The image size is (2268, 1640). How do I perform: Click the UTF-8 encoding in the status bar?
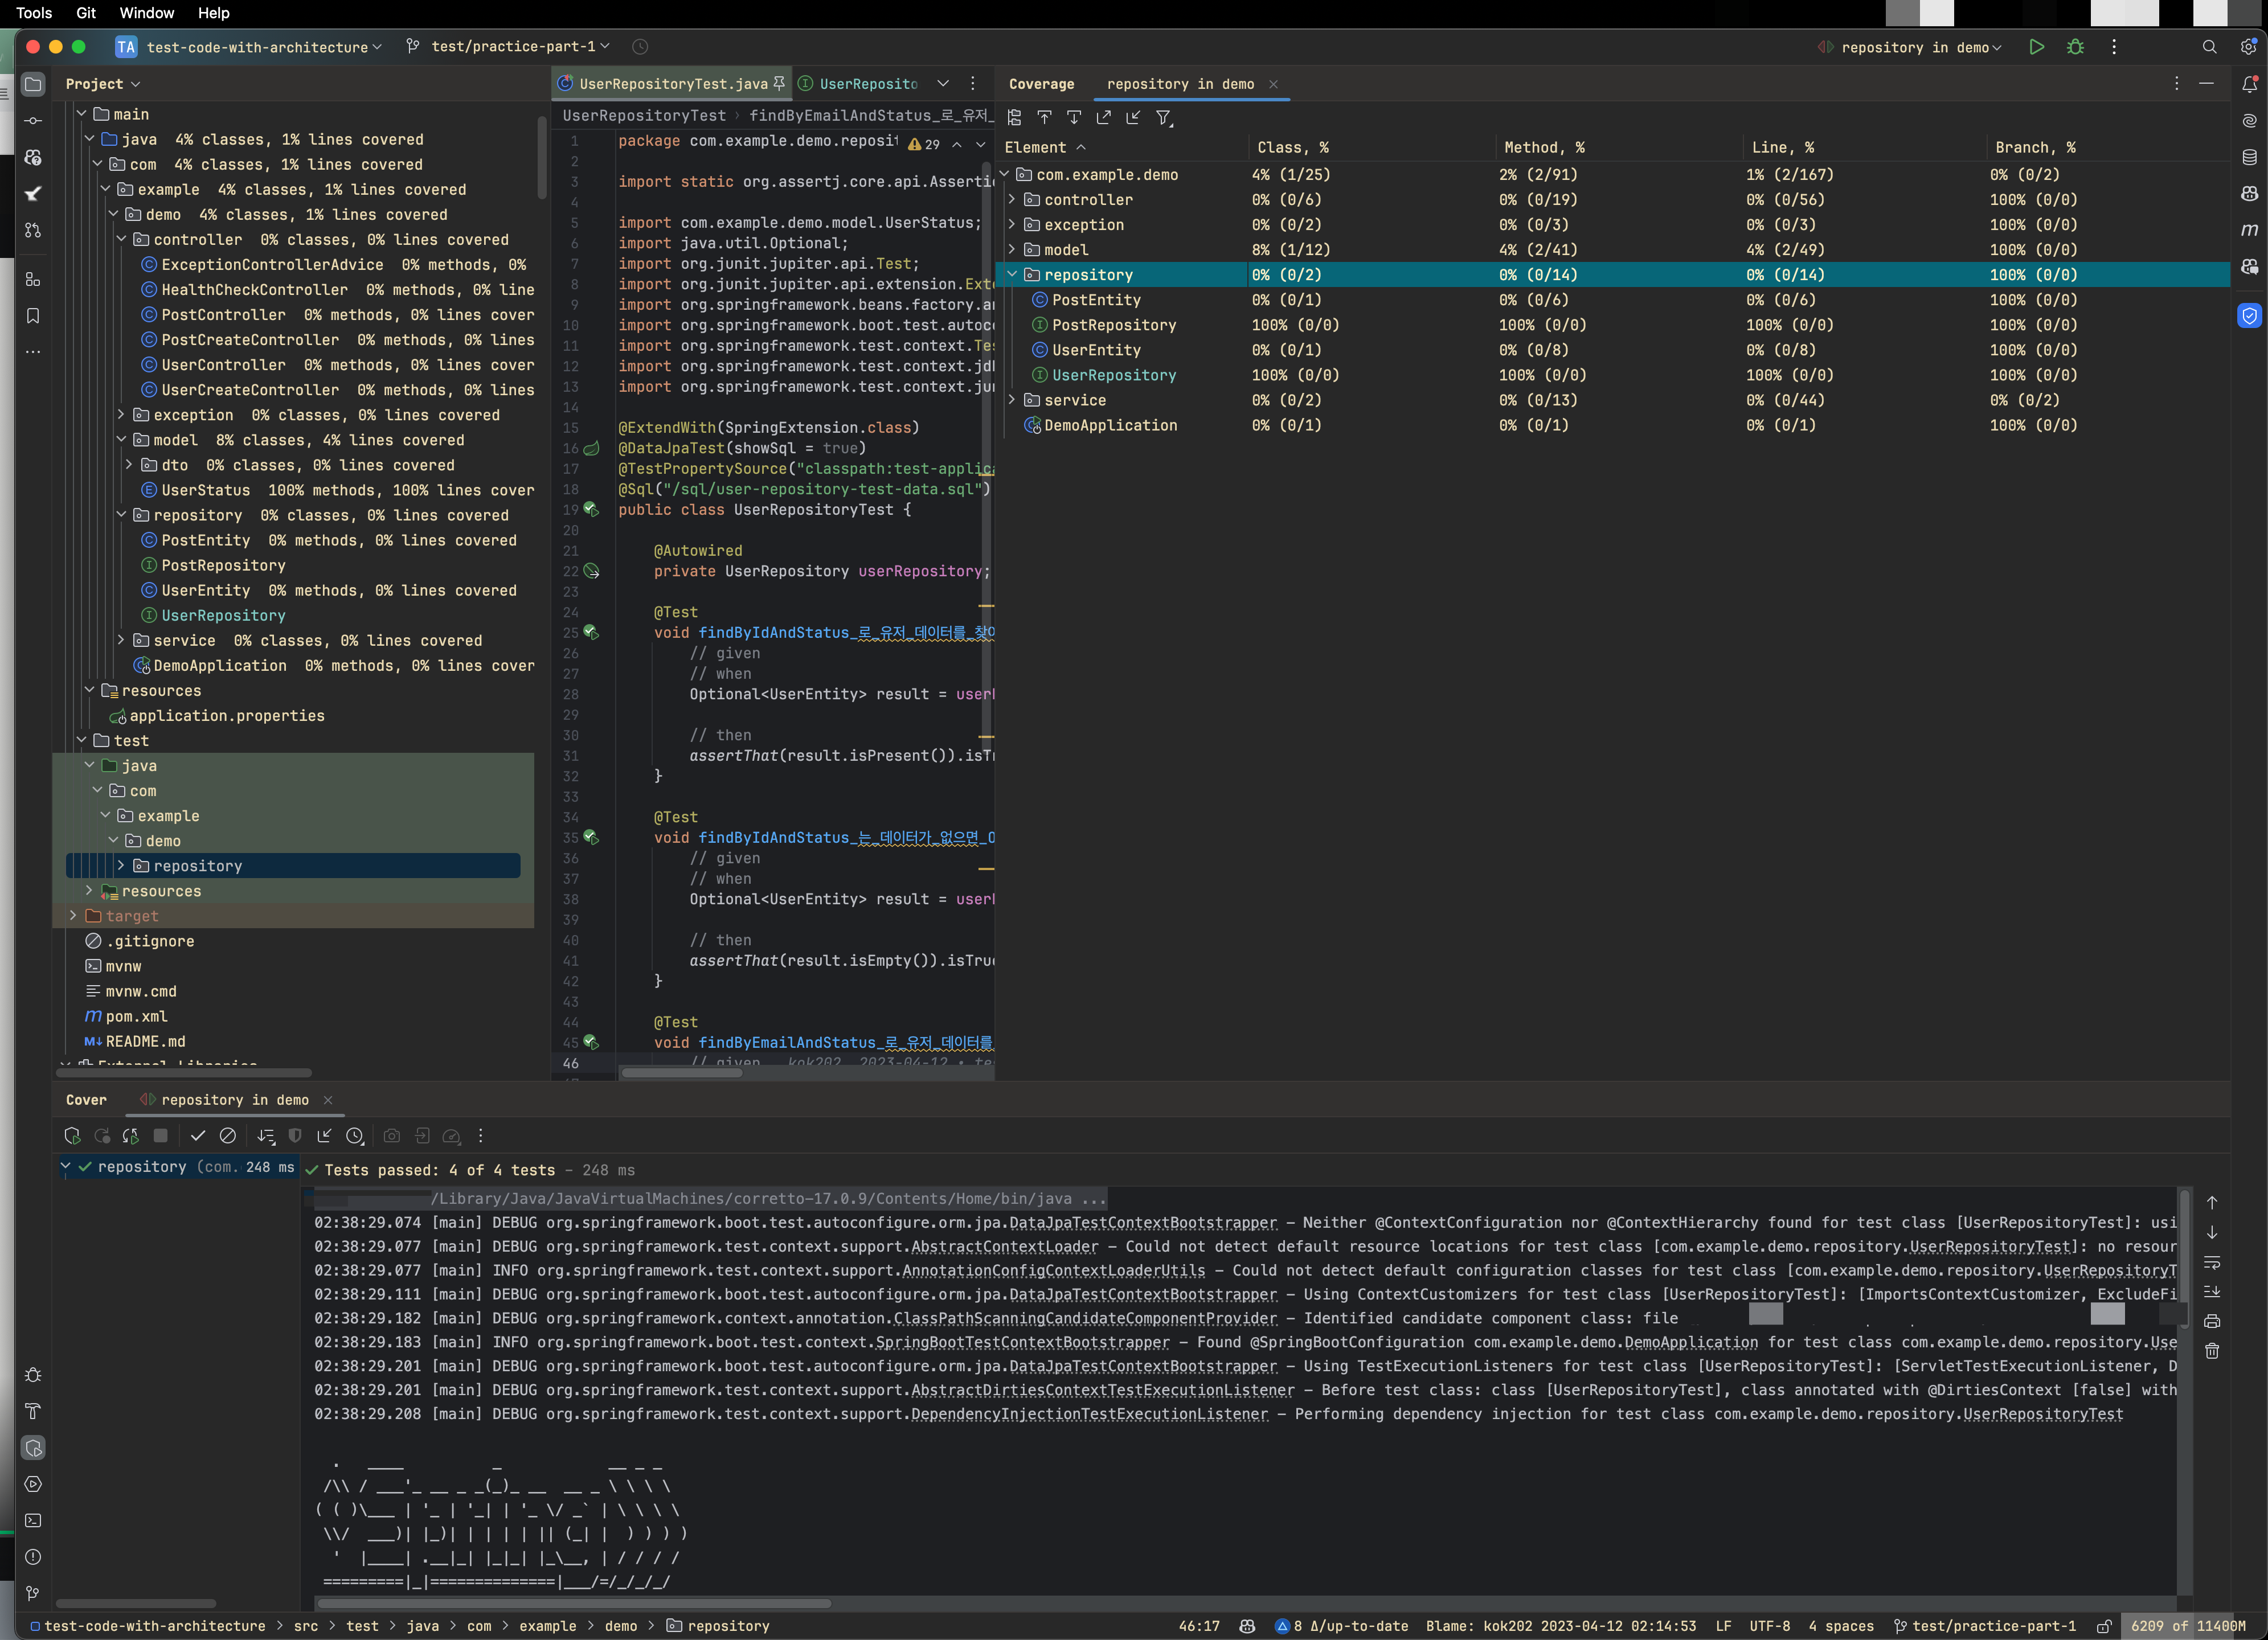coord(1770,1627)
